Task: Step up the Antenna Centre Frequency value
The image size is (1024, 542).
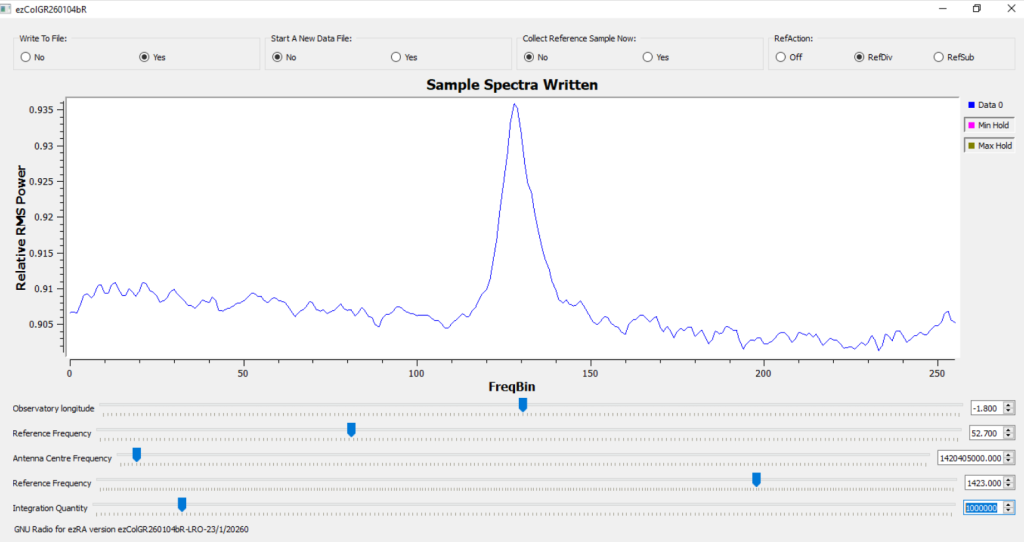Action: pos(1008,454)
